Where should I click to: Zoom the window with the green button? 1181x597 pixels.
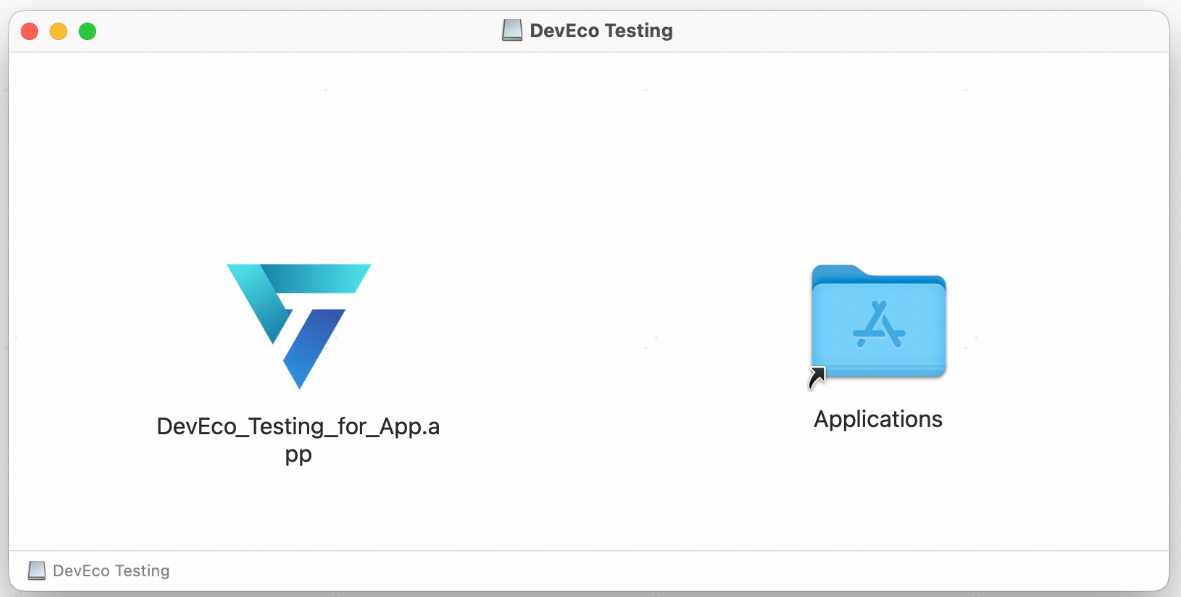87,31
